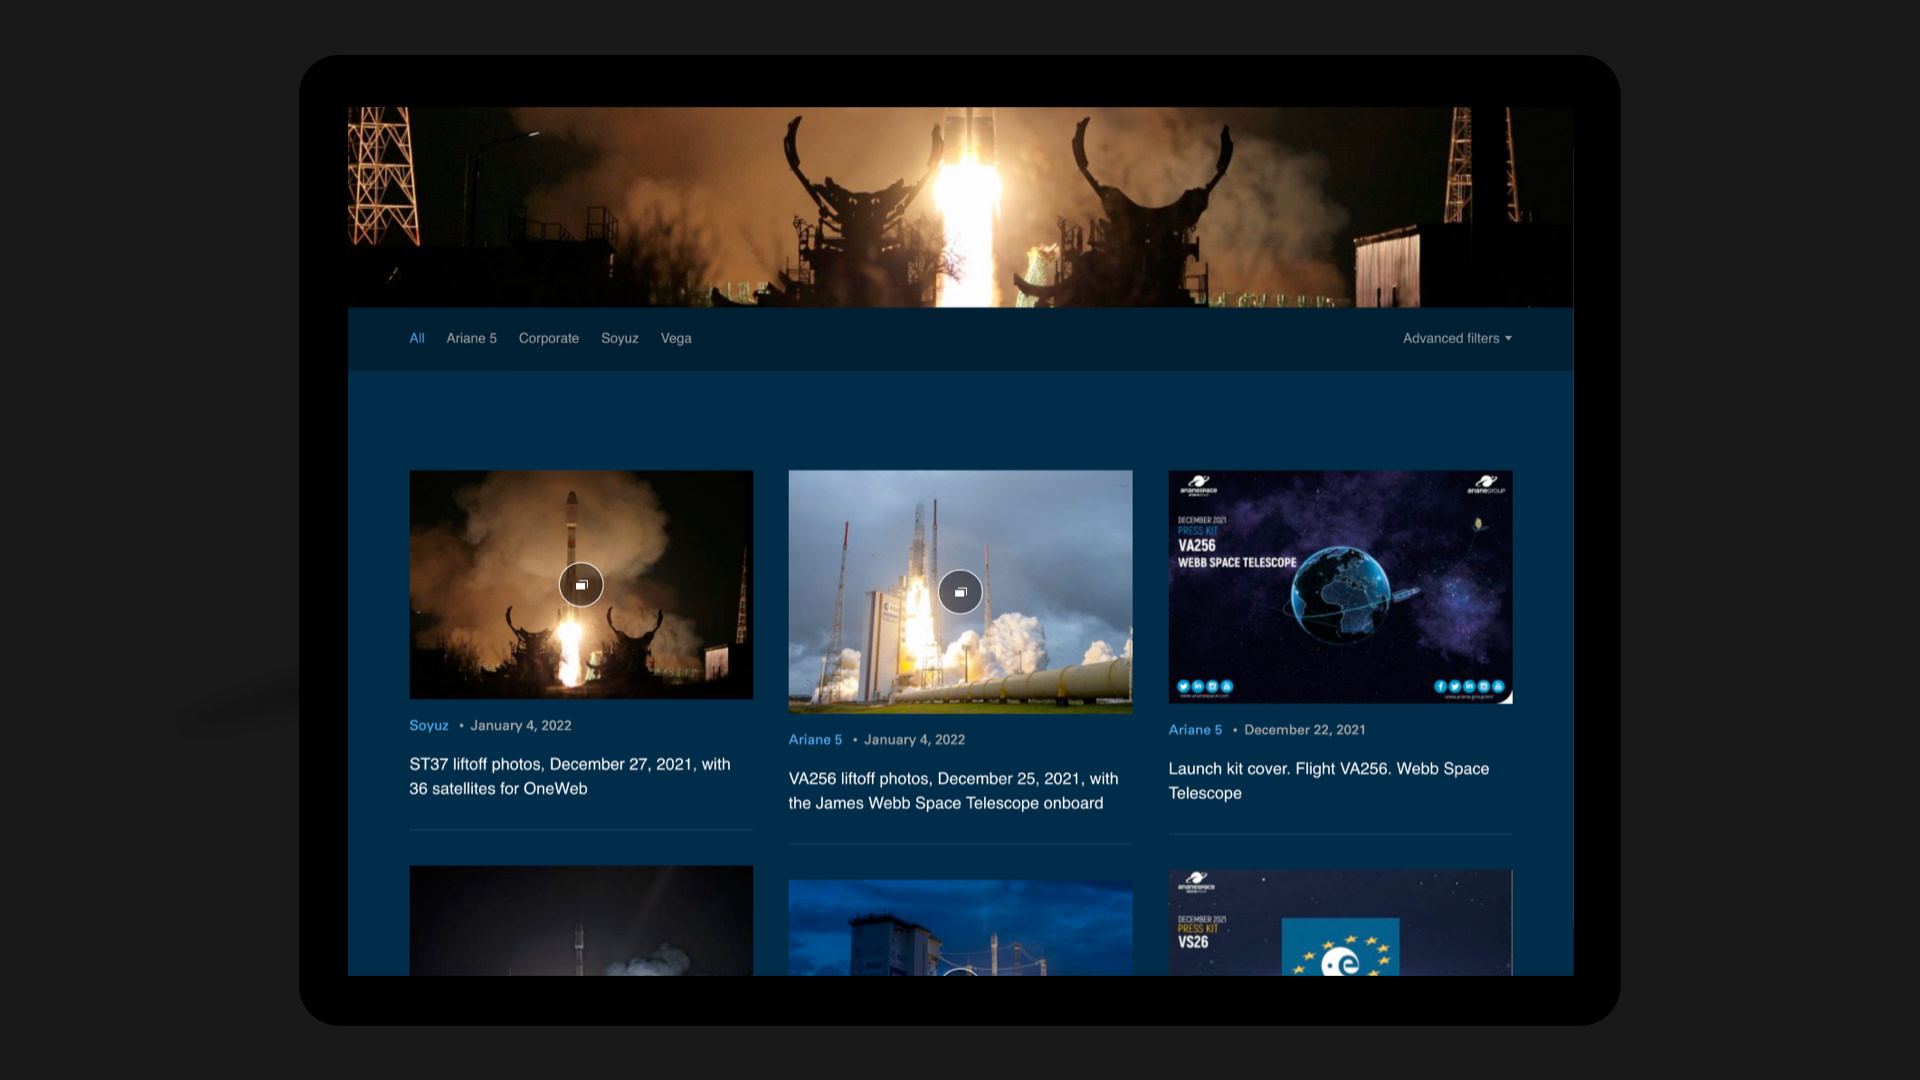Screen dimensions: 1920x1080
Task: Filter media by Ariane 5 tab
Action: coord(471,338)
